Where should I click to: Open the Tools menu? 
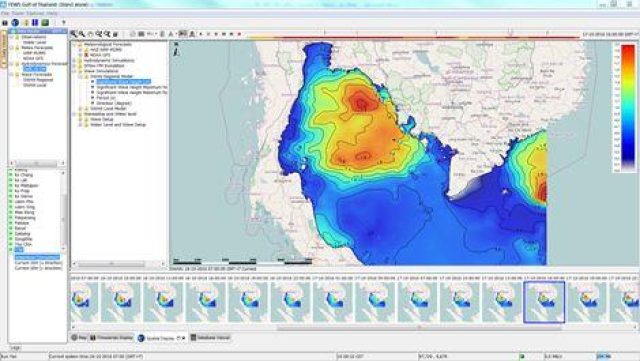coord(18,13)
